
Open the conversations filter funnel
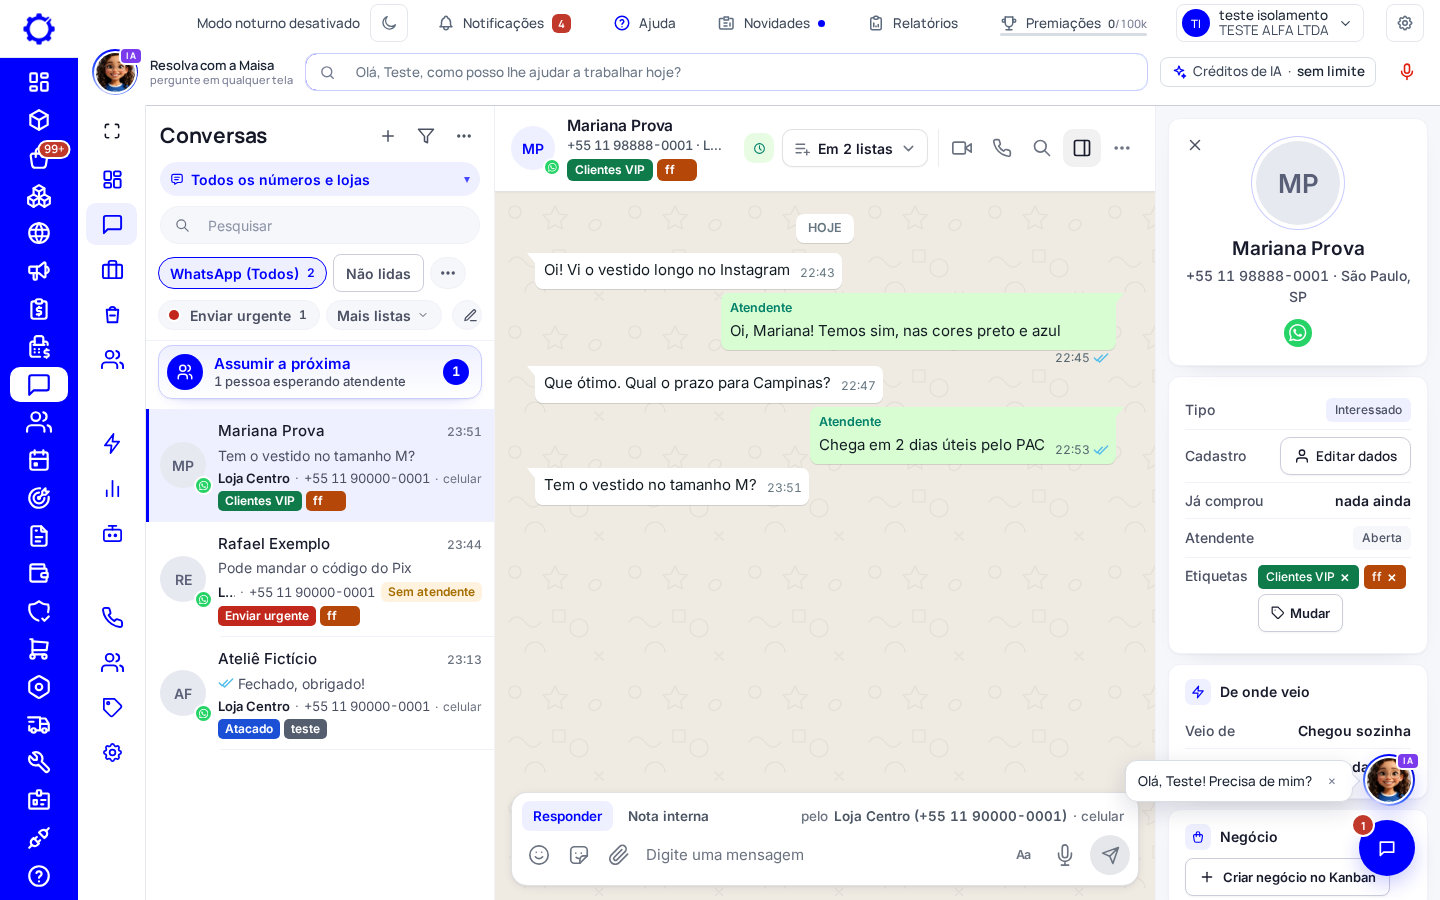pos(426,136)
